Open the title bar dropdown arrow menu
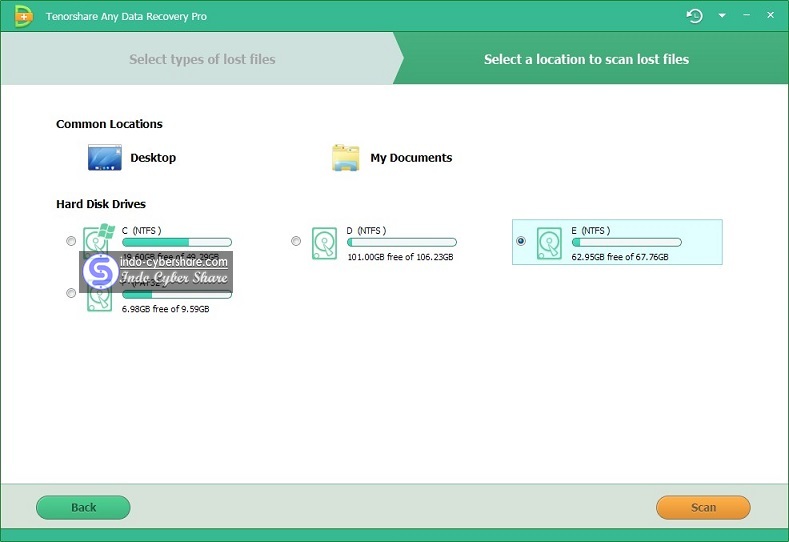This screenshot has width=789, height=542. point(722,16)
